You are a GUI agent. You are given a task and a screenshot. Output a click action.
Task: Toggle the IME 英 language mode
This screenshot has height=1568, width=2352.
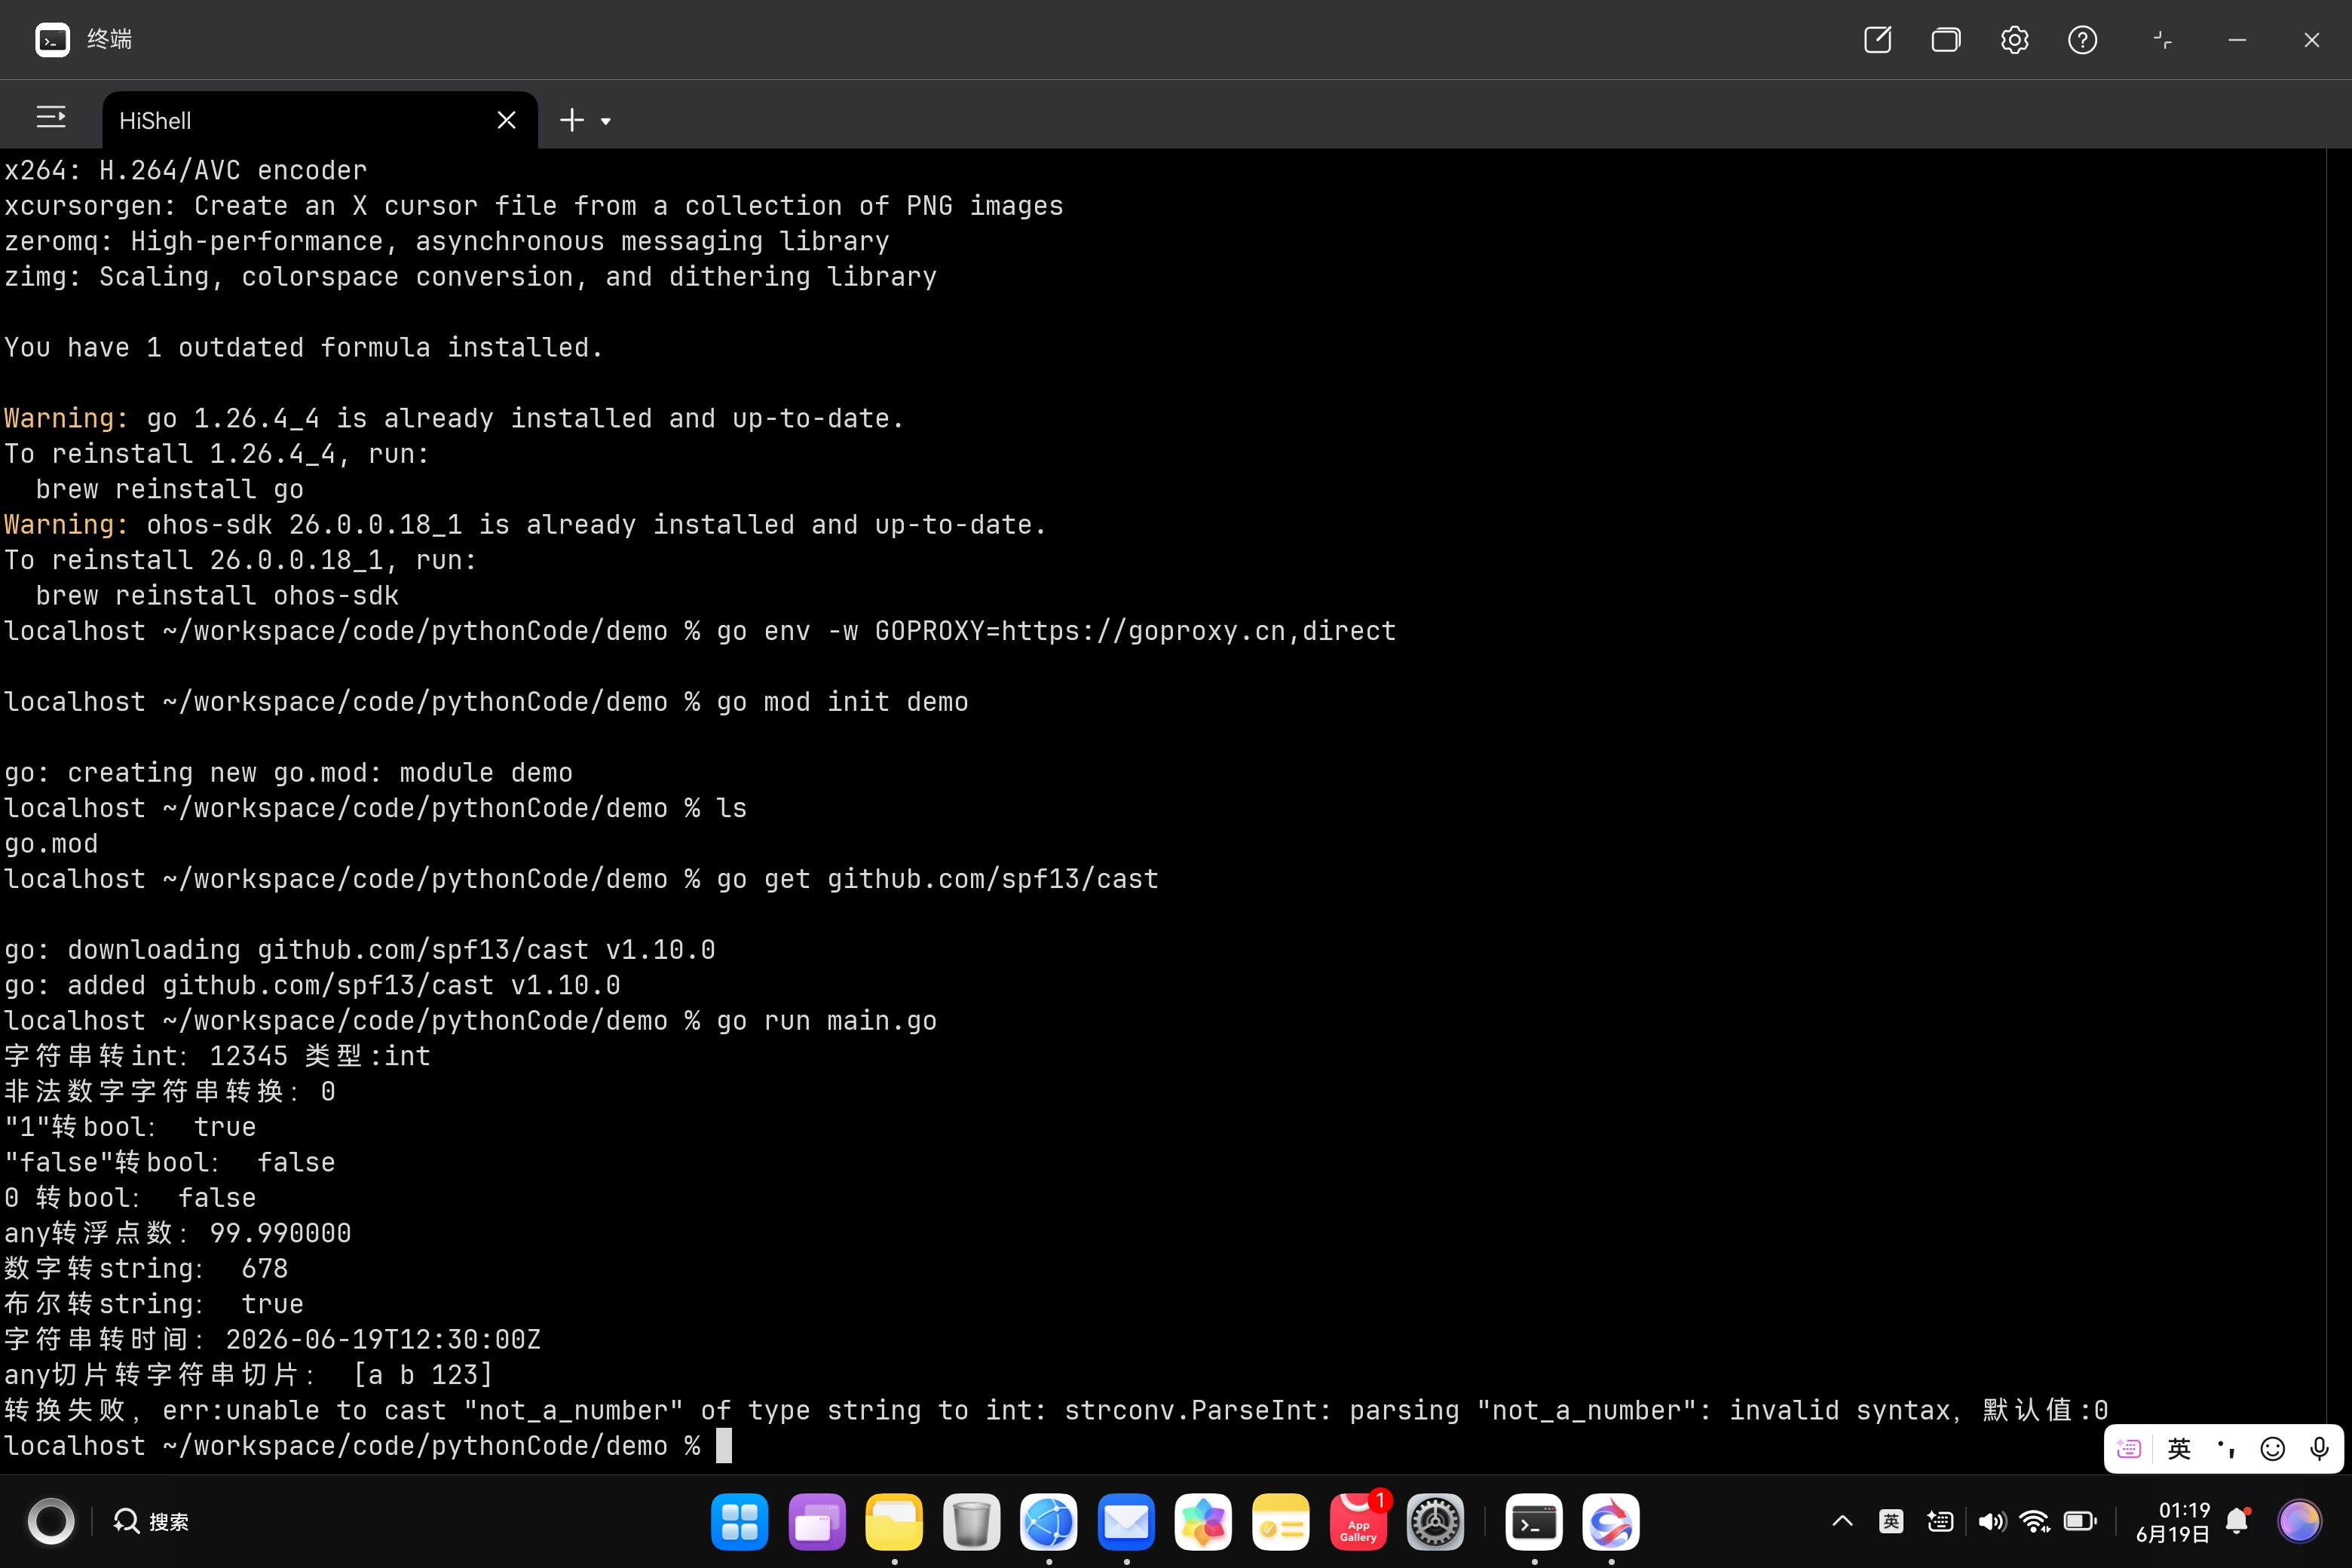pos(2179,1448)
